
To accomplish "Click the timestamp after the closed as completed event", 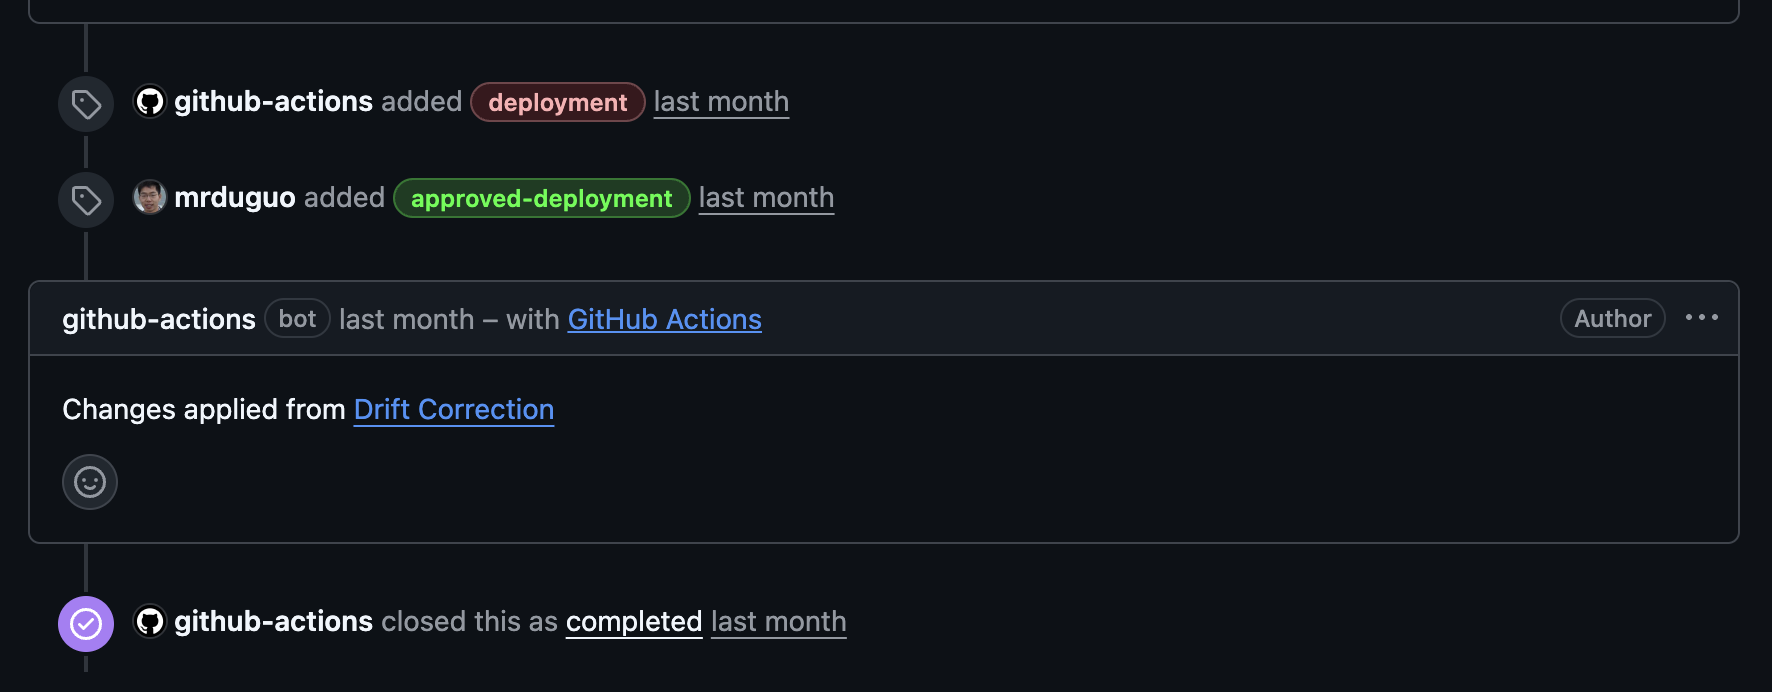I will pos(778,621).
